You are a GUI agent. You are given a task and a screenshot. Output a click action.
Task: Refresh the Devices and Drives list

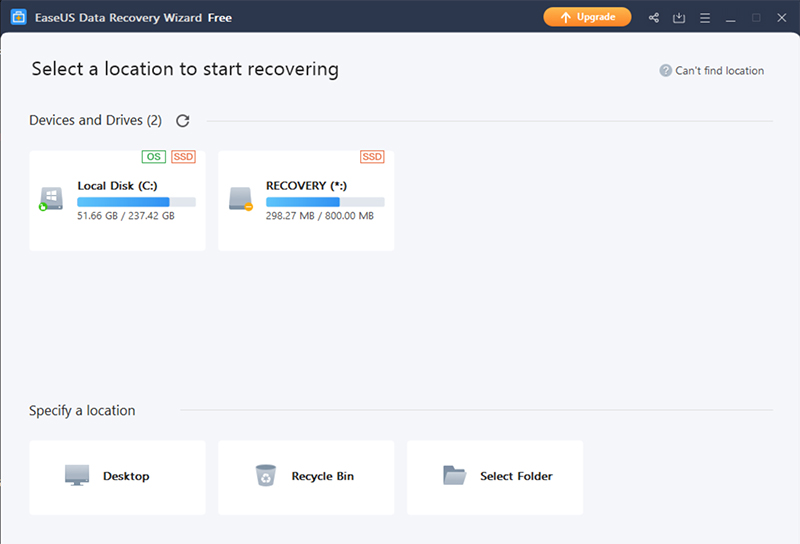click(183, 120)
